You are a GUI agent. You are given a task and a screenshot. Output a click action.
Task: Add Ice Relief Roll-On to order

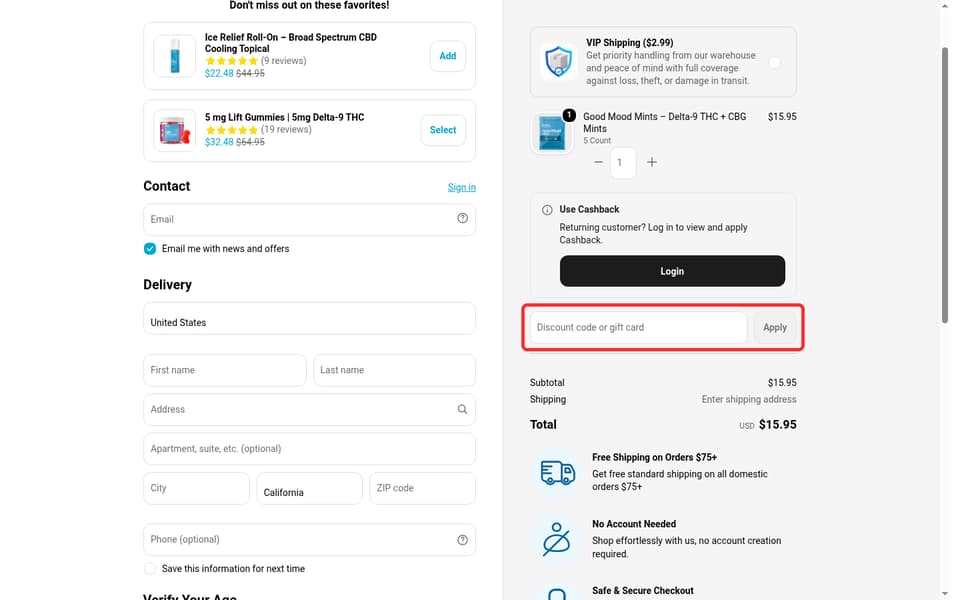[448, 56]
